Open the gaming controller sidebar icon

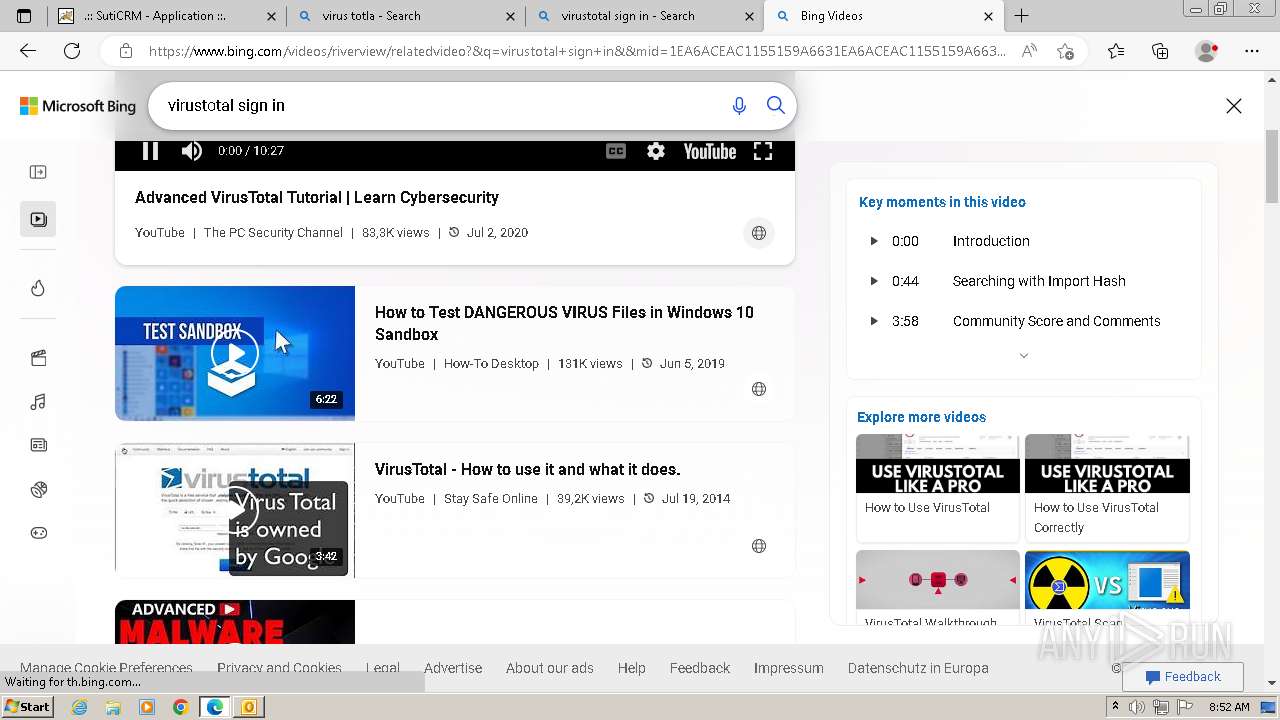pos(38,533)
